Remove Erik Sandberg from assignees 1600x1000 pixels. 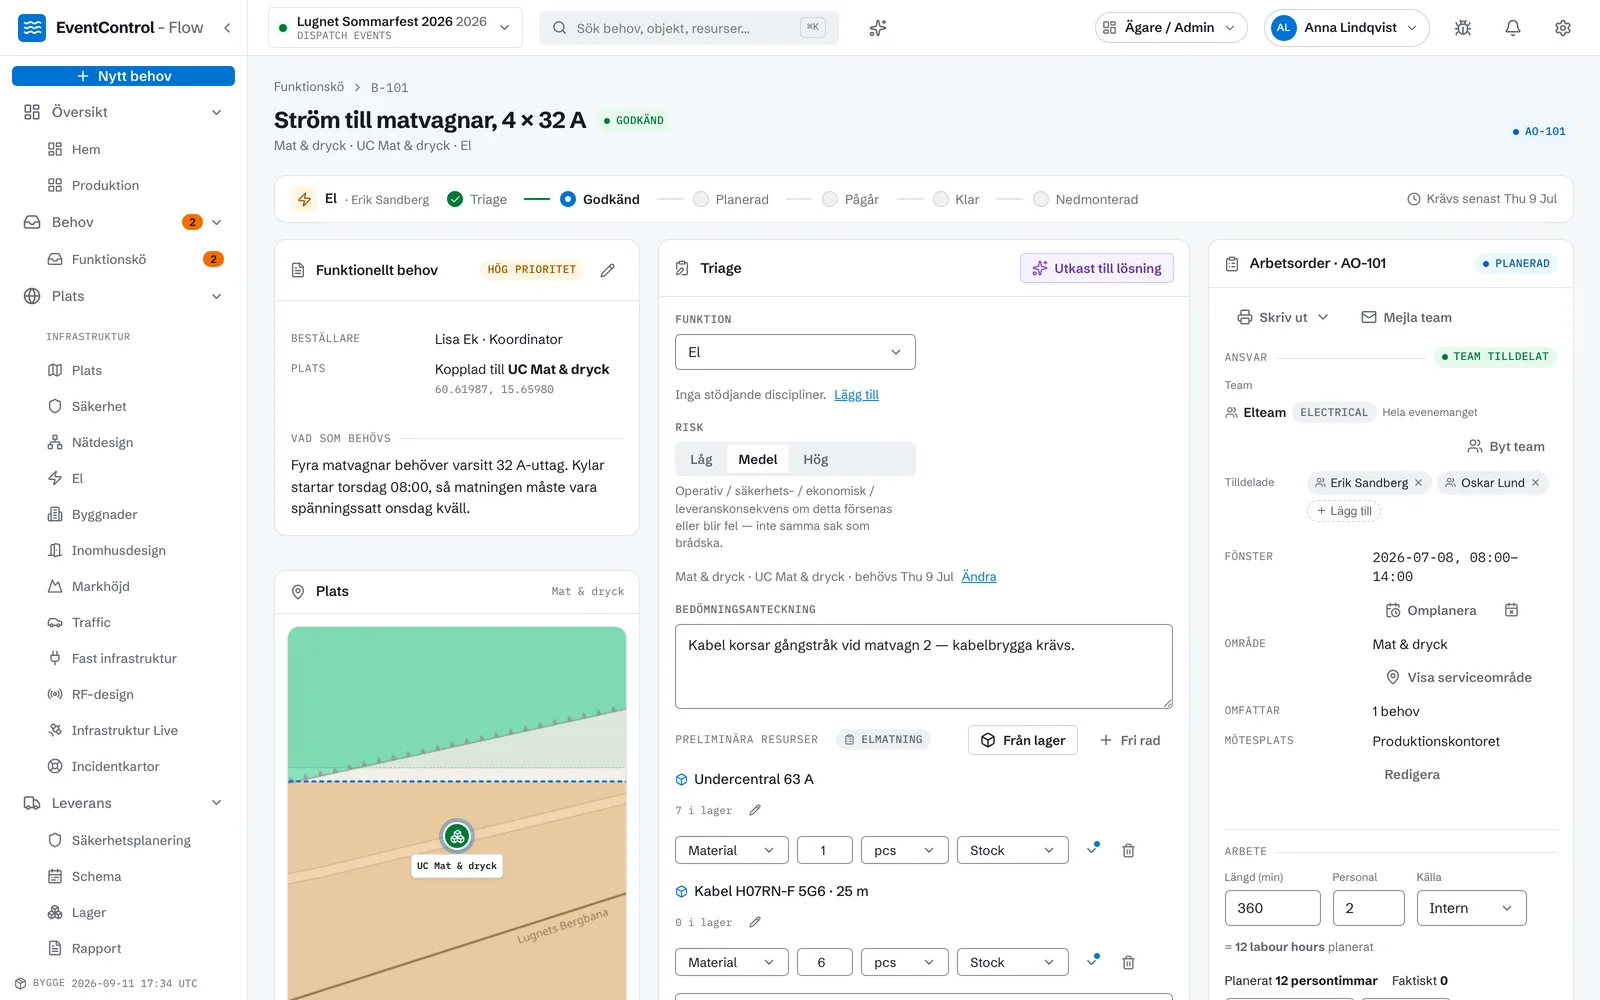[1418, 483]
